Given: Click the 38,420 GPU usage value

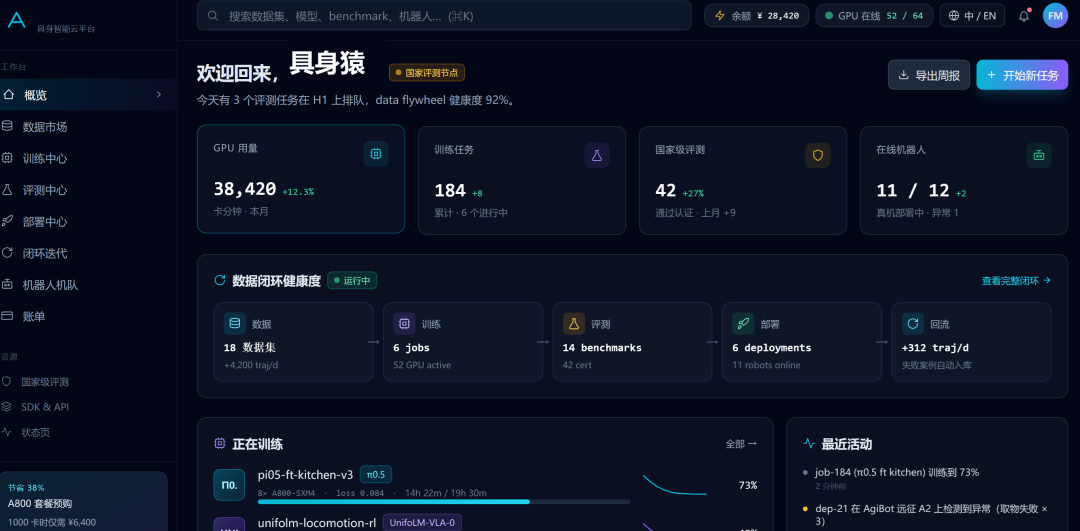Looking at the screenshot, I should (245, 189).
